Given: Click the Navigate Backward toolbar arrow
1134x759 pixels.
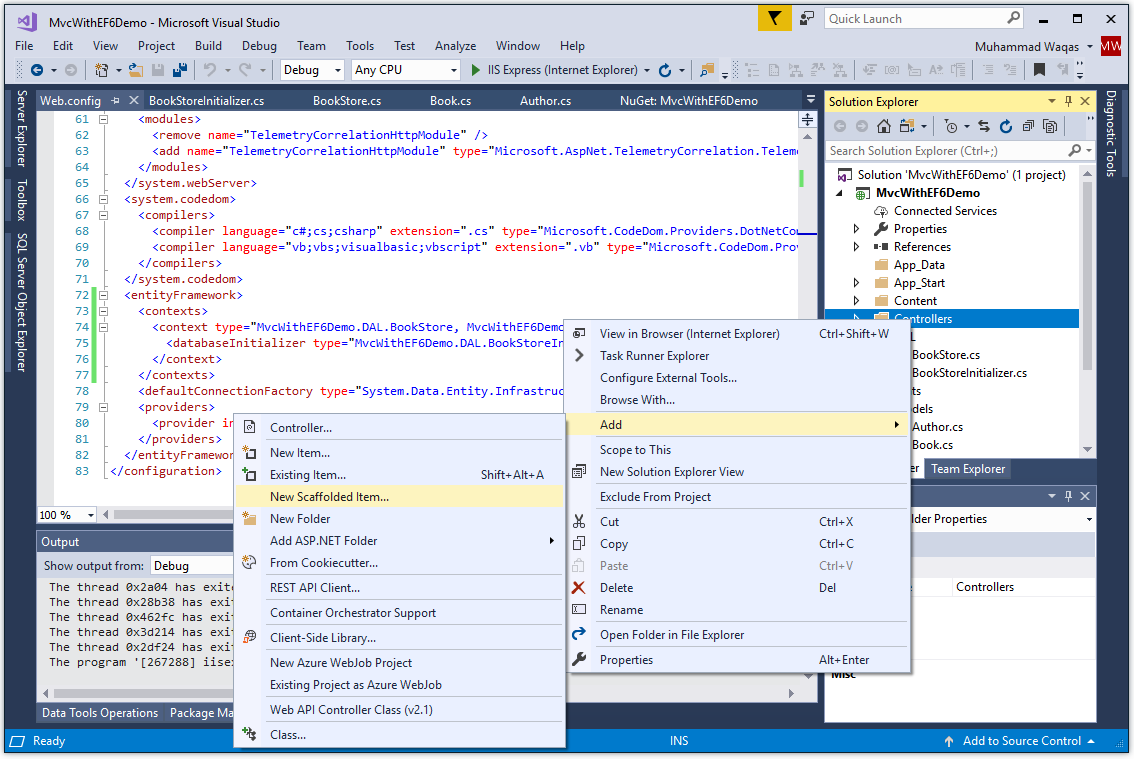Looking at the screenshot, I should coord(36,70).
